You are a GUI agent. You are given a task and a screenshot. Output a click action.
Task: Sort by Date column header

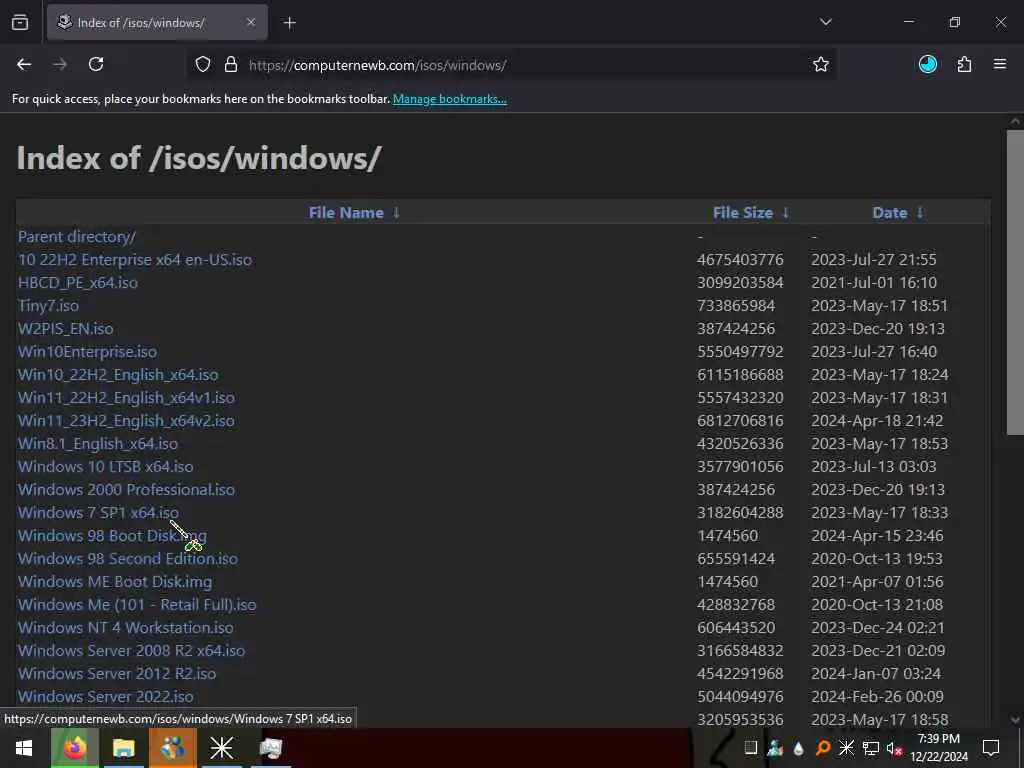889,213
